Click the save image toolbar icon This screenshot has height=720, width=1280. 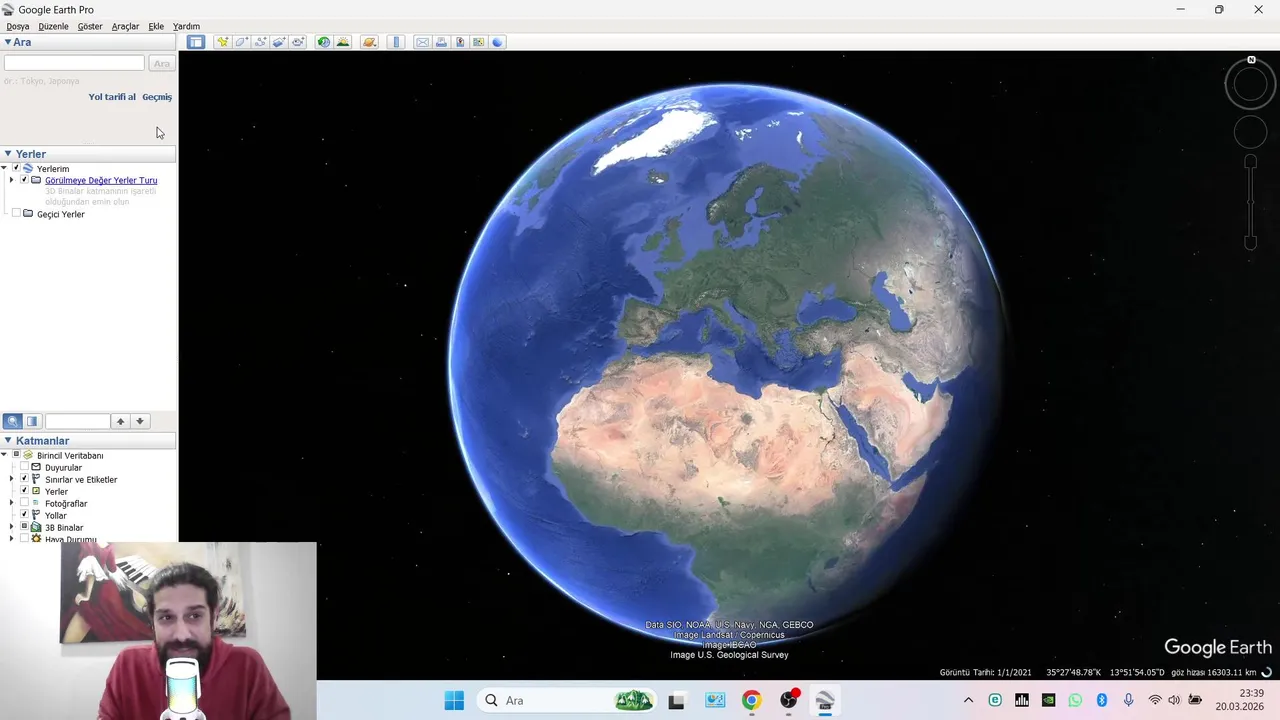(x=460, y=42)
